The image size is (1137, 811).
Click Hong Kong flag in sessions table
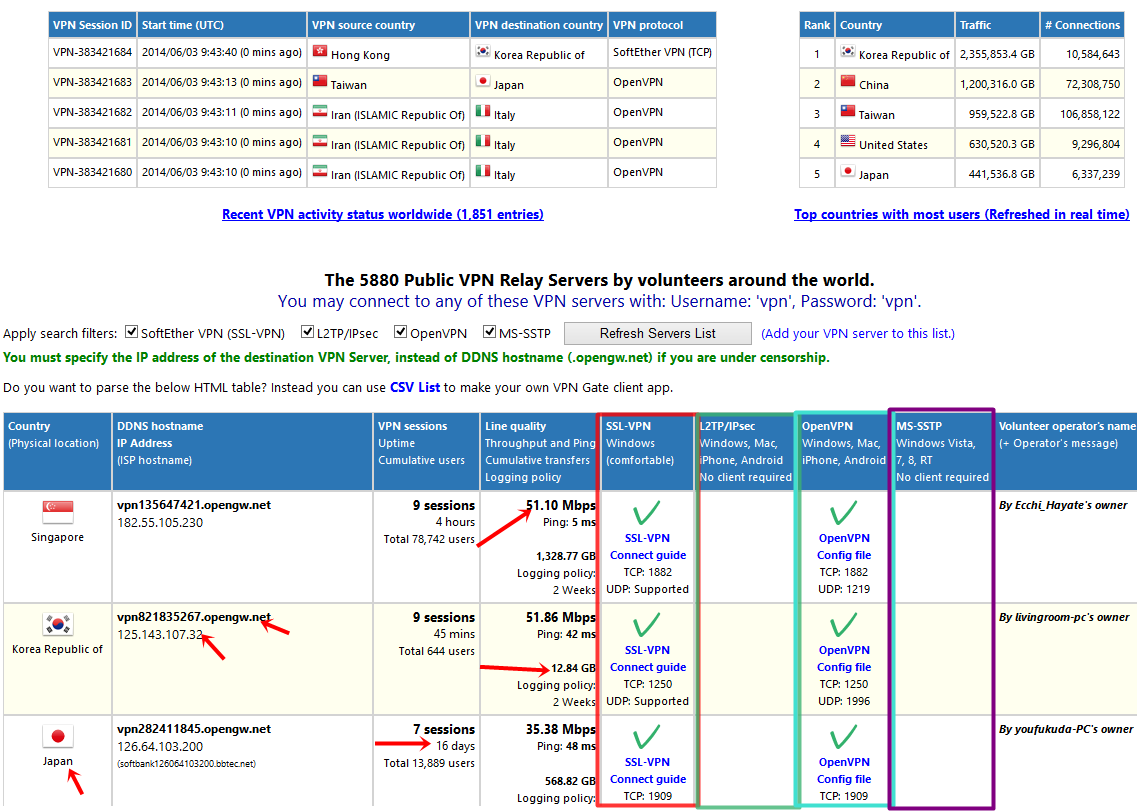click(320, 52)
